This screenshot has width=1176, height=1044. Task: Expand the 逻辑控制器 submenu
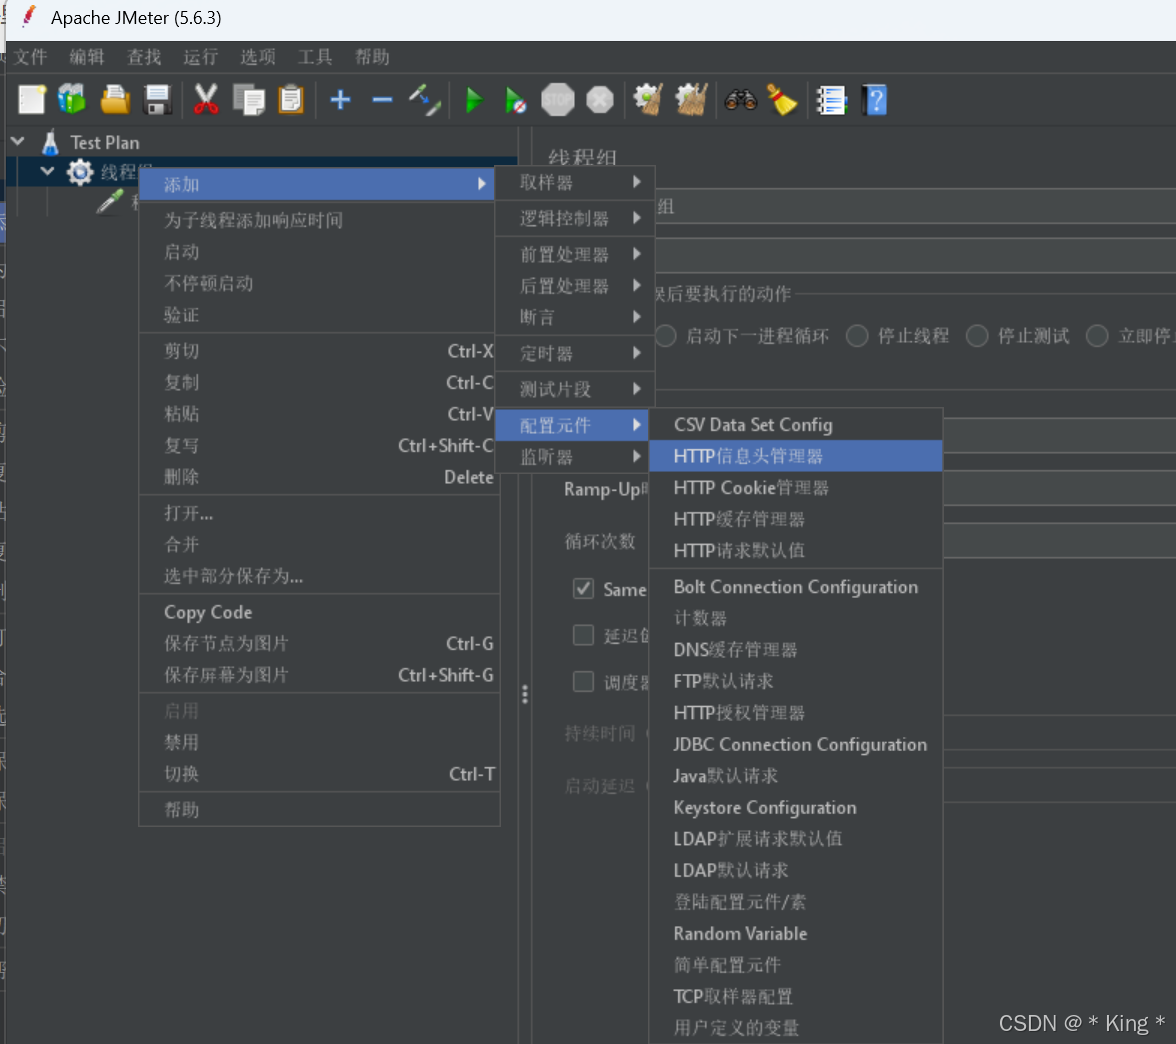point(575,218)
